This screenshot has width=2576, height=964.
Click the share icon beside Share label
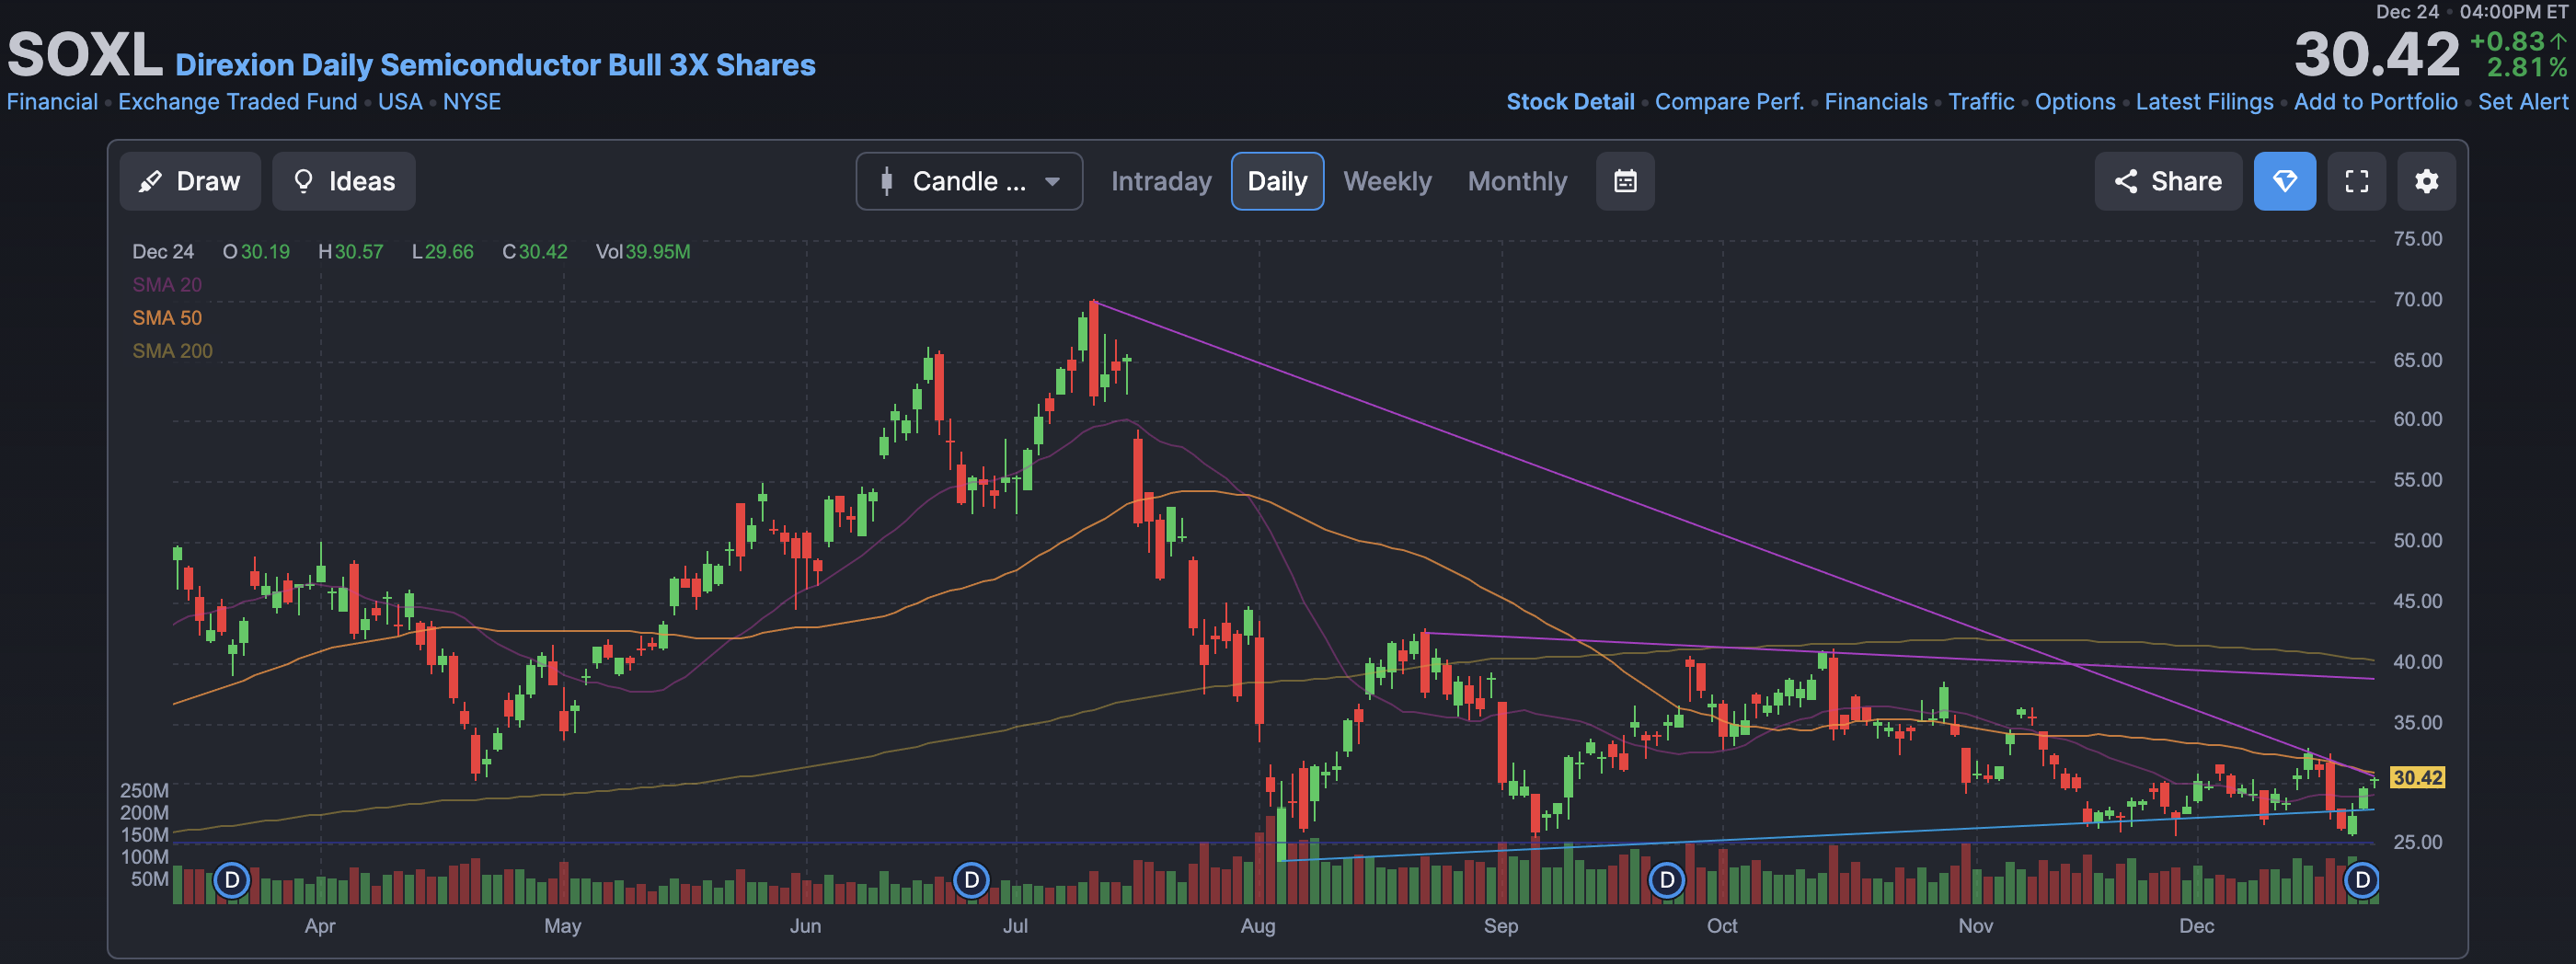point(2125,181)
